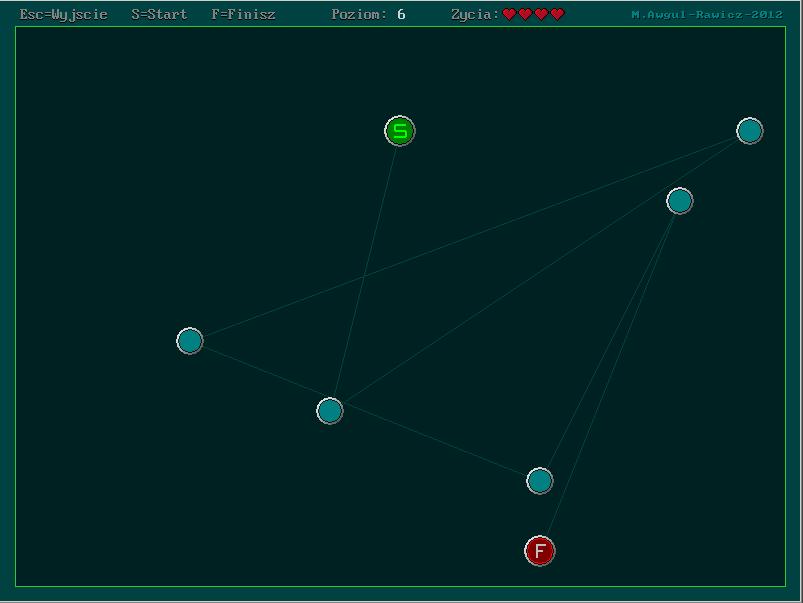Click the line joining S node and teal node
The width and height of the screenshot is (803, 603).
tap(365, 271)
